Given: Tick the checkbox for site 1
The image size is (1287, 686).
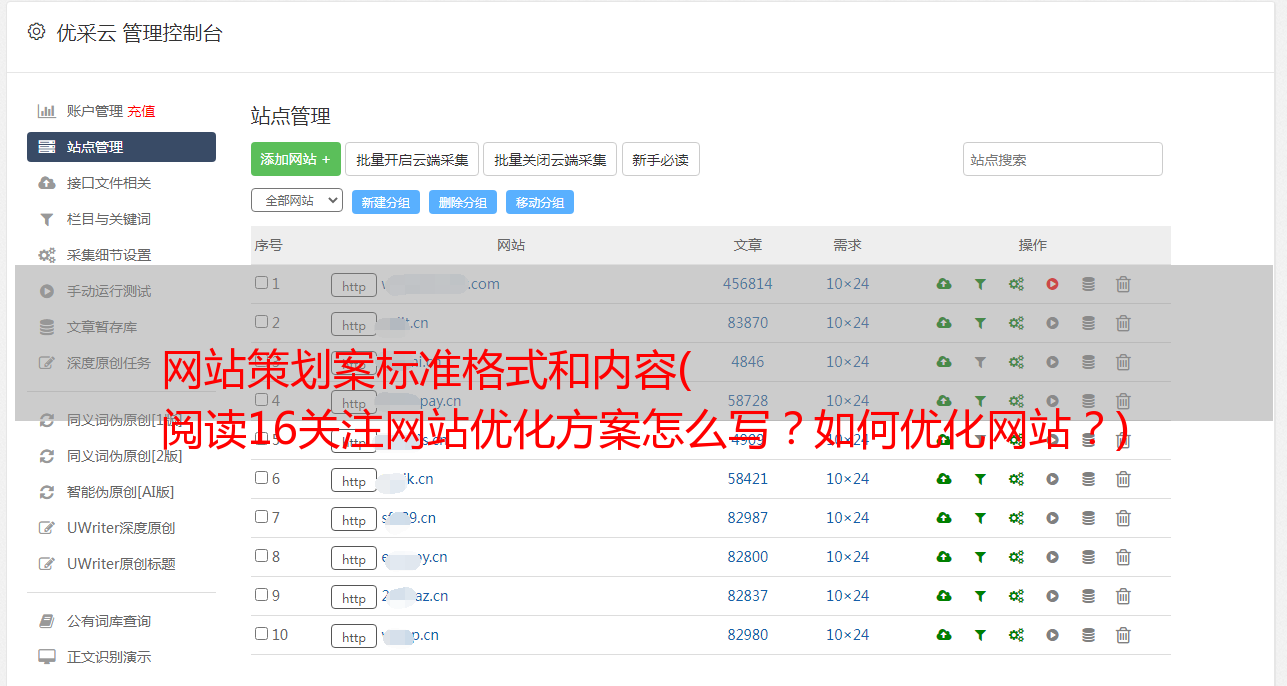Looking at the screenshot, I should (261, 283).
